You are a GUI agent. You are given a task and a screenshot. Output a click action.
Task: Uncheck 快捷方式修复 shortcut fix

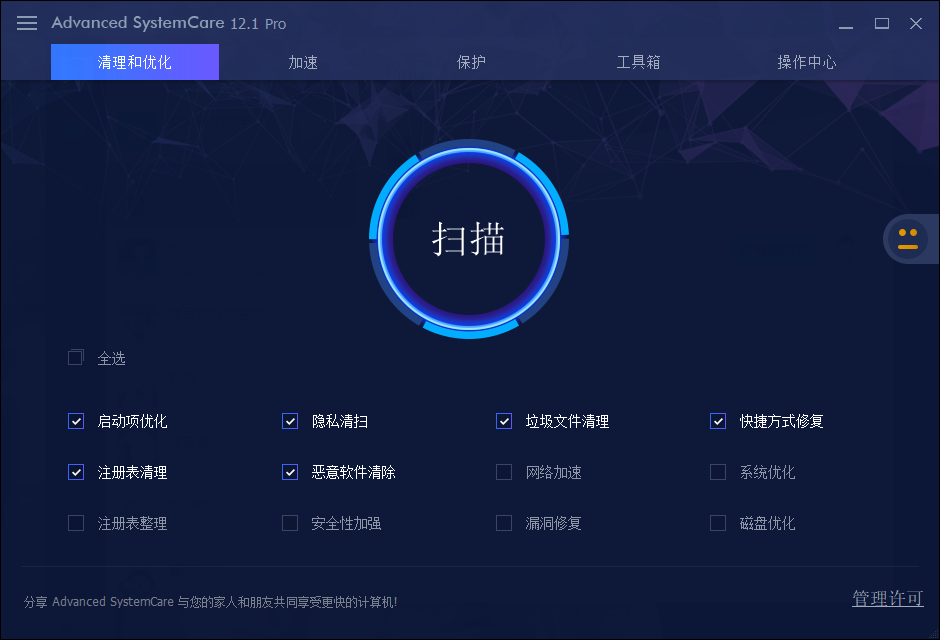tap(717, 421)
